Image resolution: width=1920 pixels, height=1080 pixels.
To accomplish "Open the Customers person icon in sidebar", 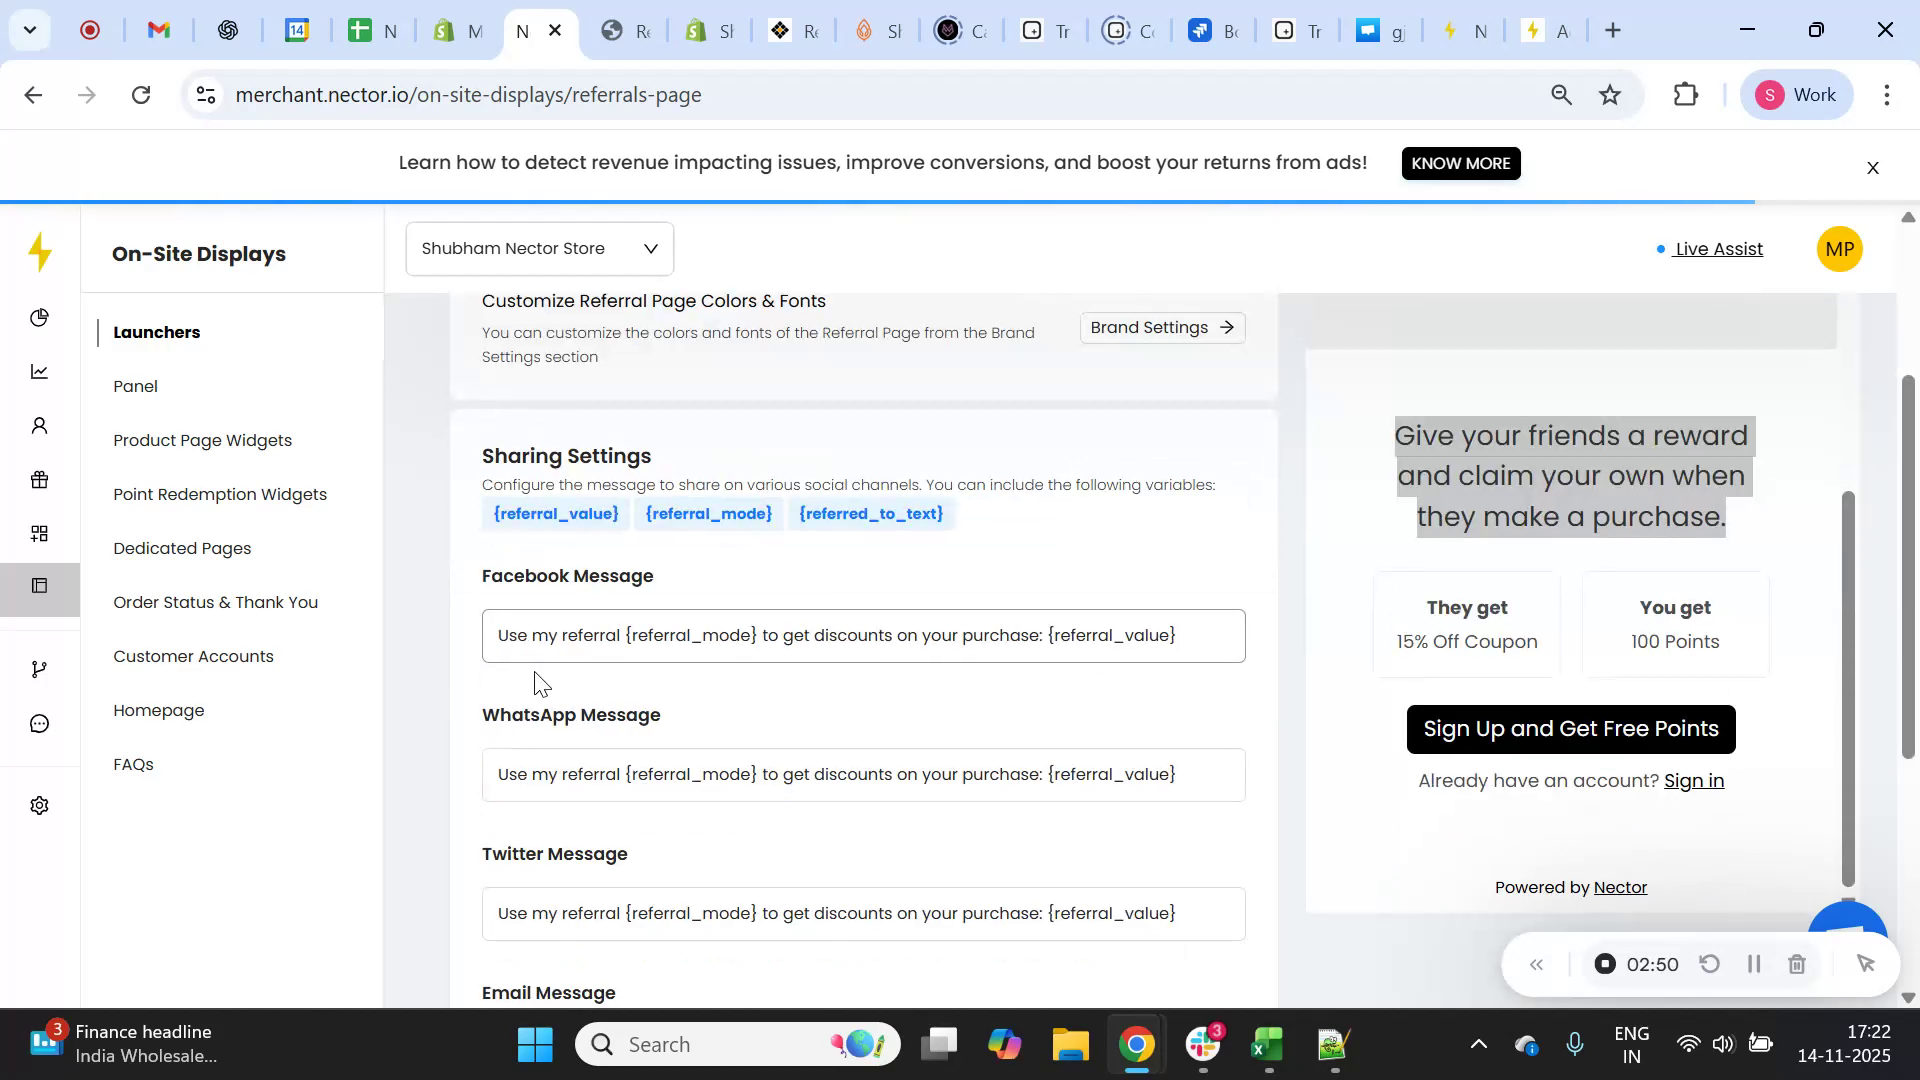I will (39, 425).
